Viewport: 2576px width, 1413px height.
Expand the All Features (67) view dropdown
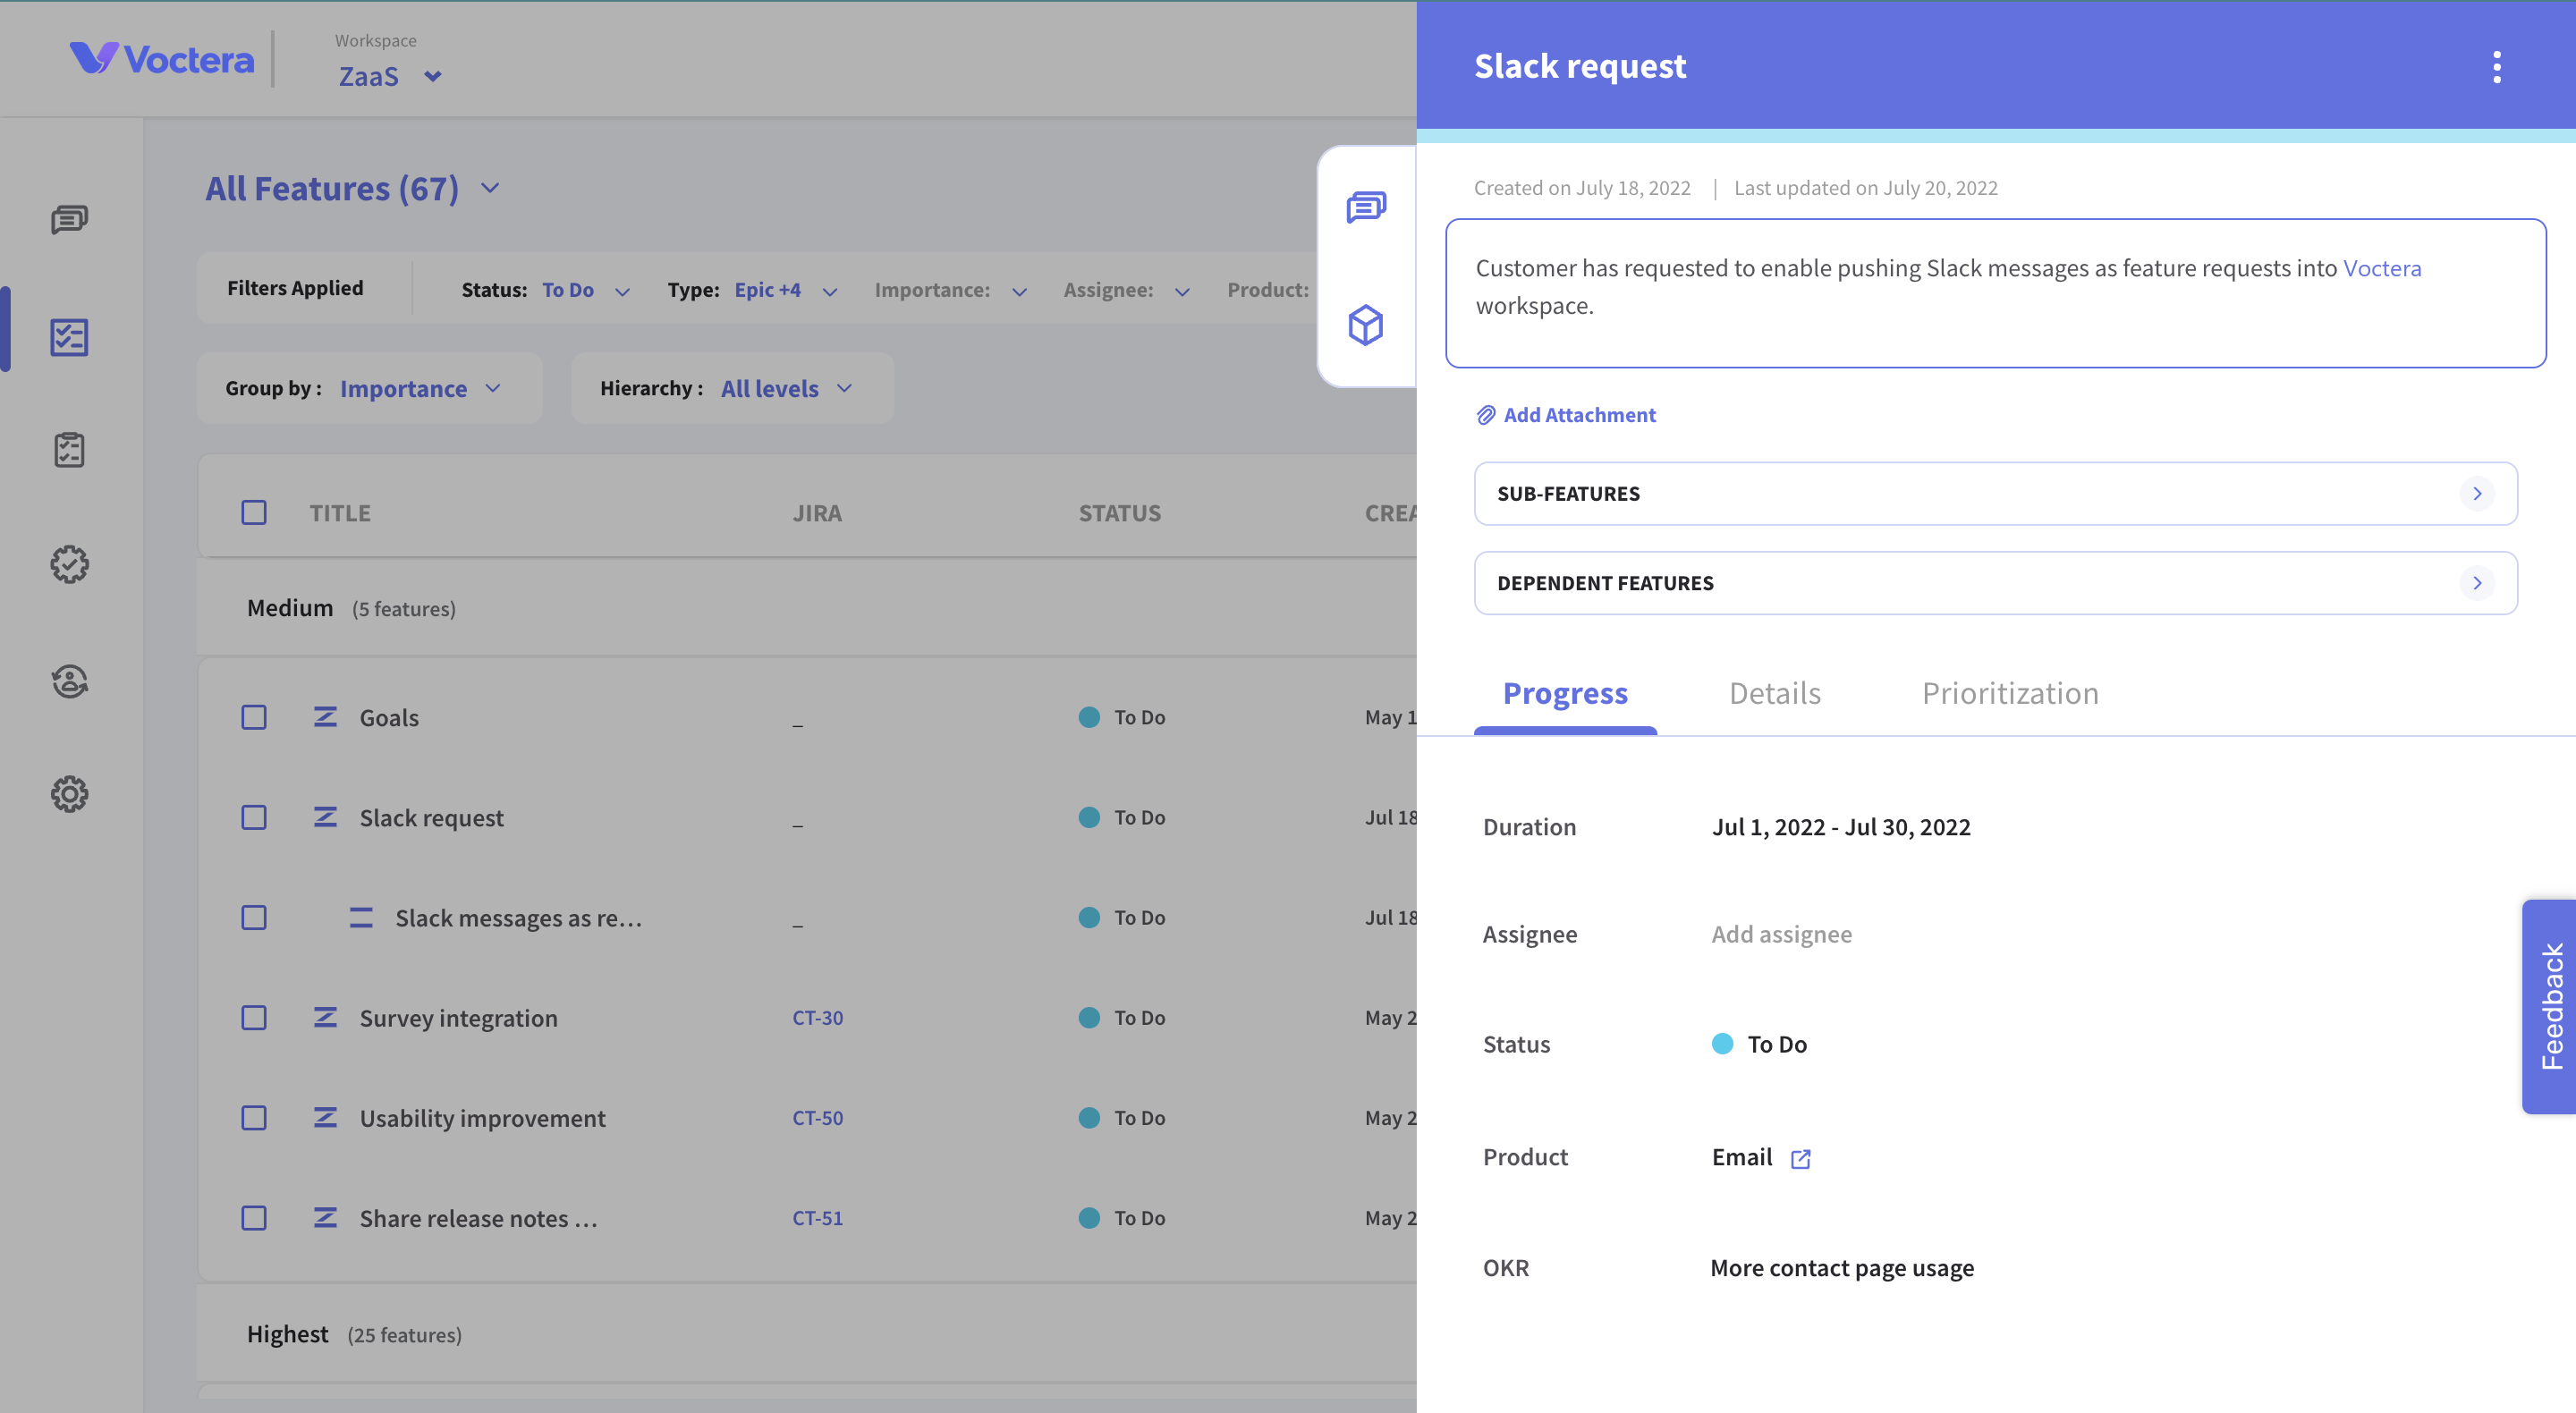353,188
